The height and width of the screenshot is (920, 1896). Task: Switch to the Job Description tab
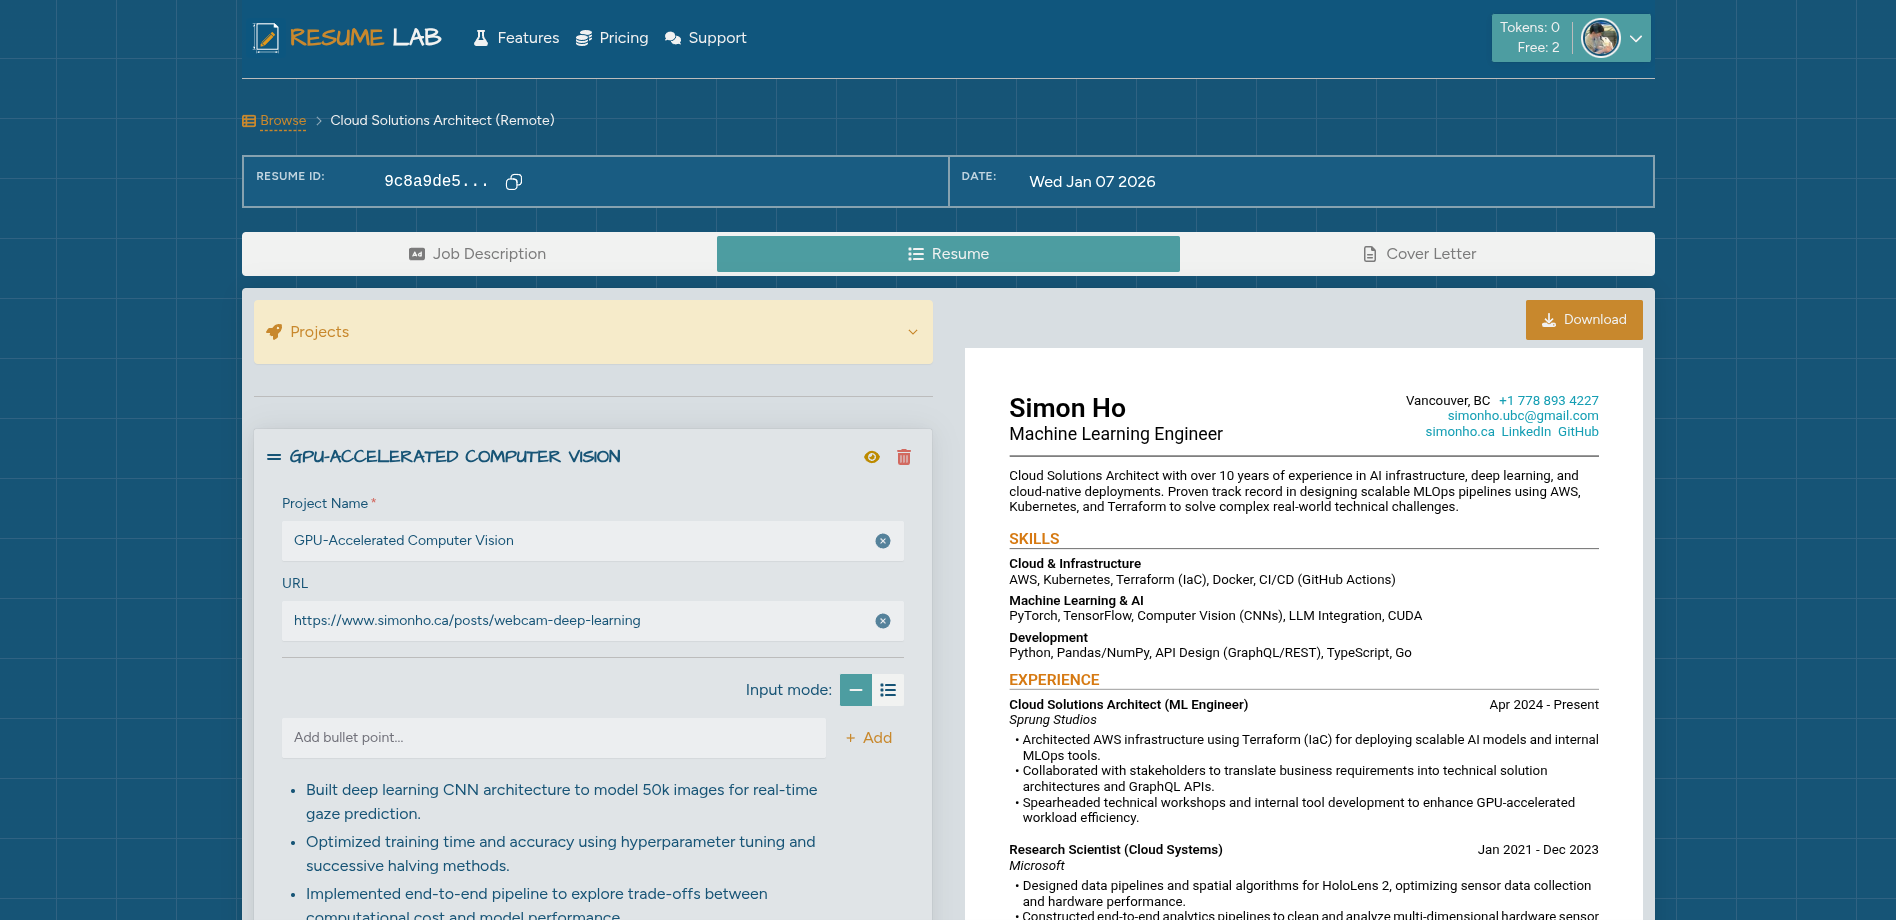478,254
